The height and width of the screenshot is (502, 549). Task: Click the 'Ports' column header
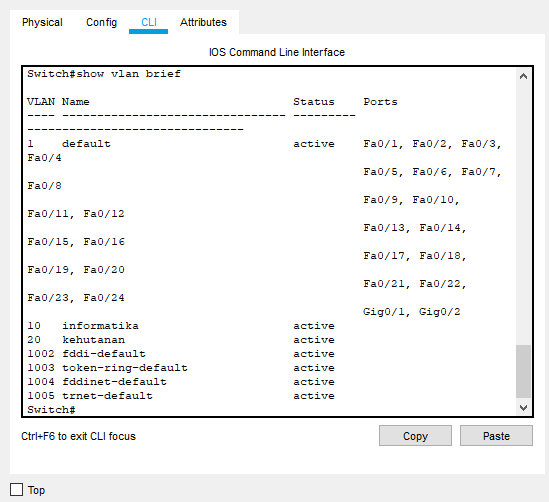click(x=380, y=102)
